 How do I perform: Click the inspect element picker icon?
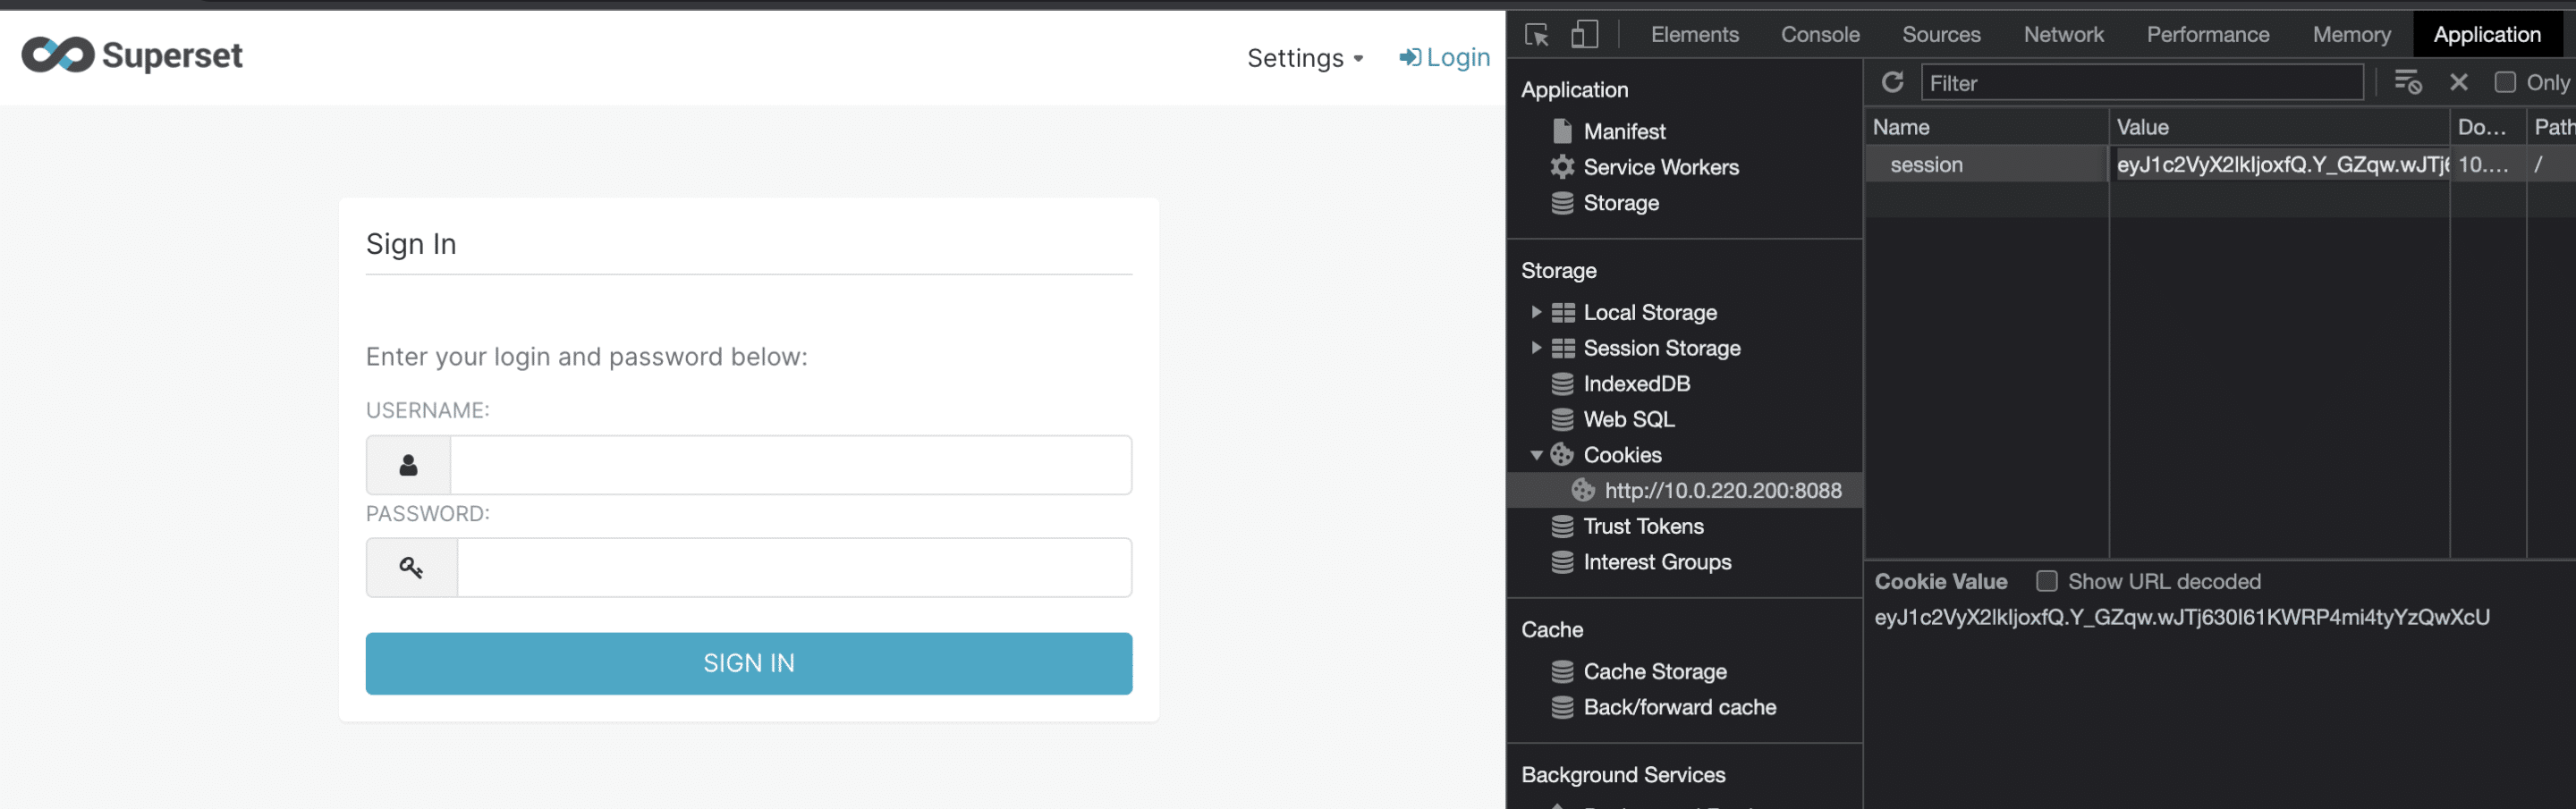pyautogui.click(x=1536, y=35)
